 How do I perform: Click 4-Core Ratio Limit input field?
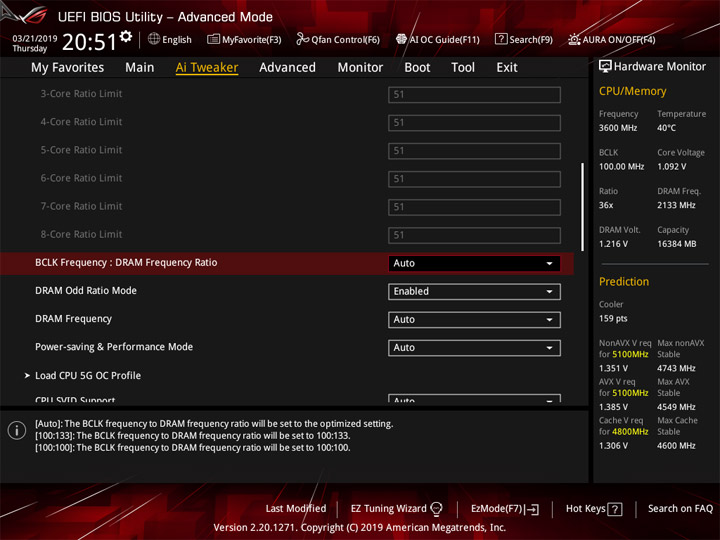click(474, 123)
